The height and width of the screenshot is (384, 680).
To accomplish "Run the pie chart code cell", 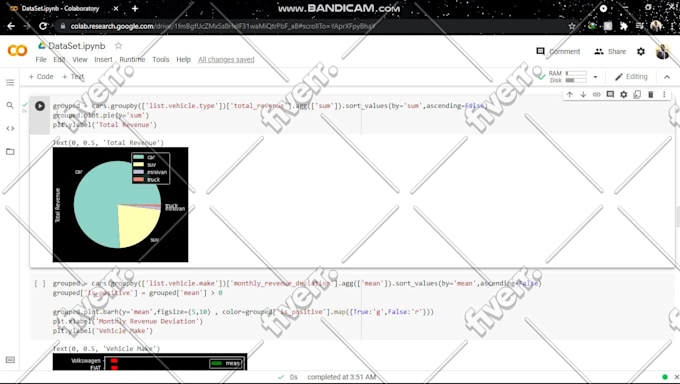I will [x=40, y=106].
